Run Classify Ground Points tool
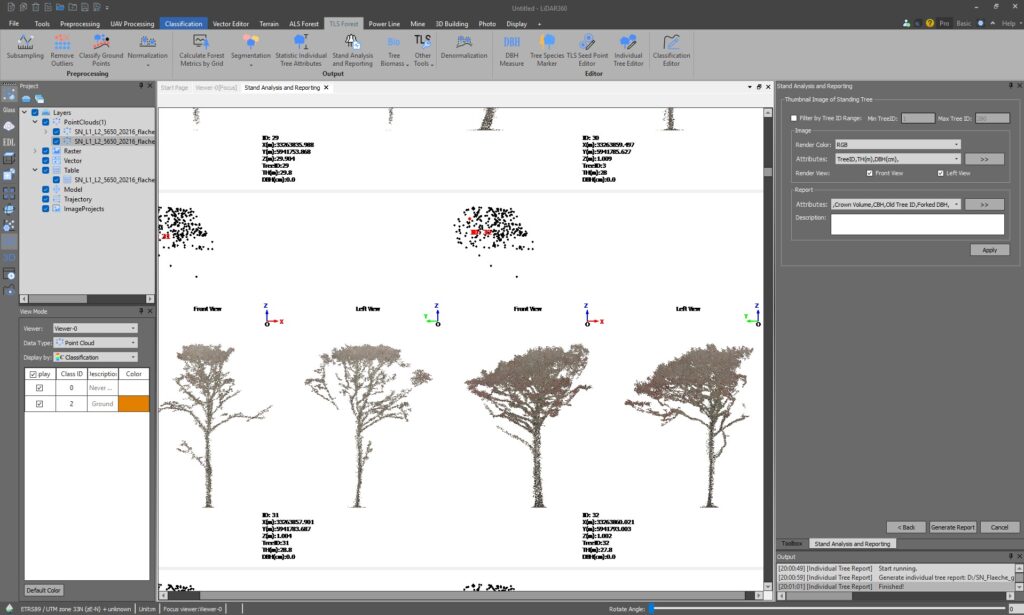This screenshot has width=1024, height=615. click(x=101, y=50)
